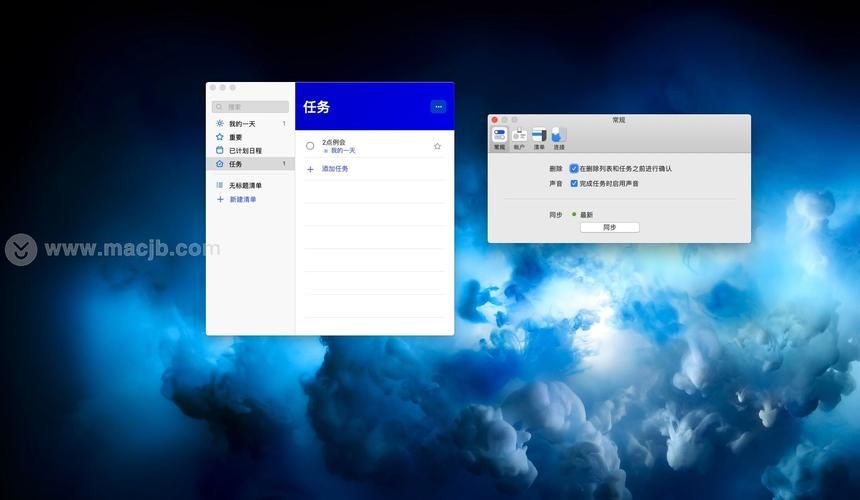Select the 重要 (Important) star list
The height and width of the screenshot is (500, 860).
coord(250,137)
